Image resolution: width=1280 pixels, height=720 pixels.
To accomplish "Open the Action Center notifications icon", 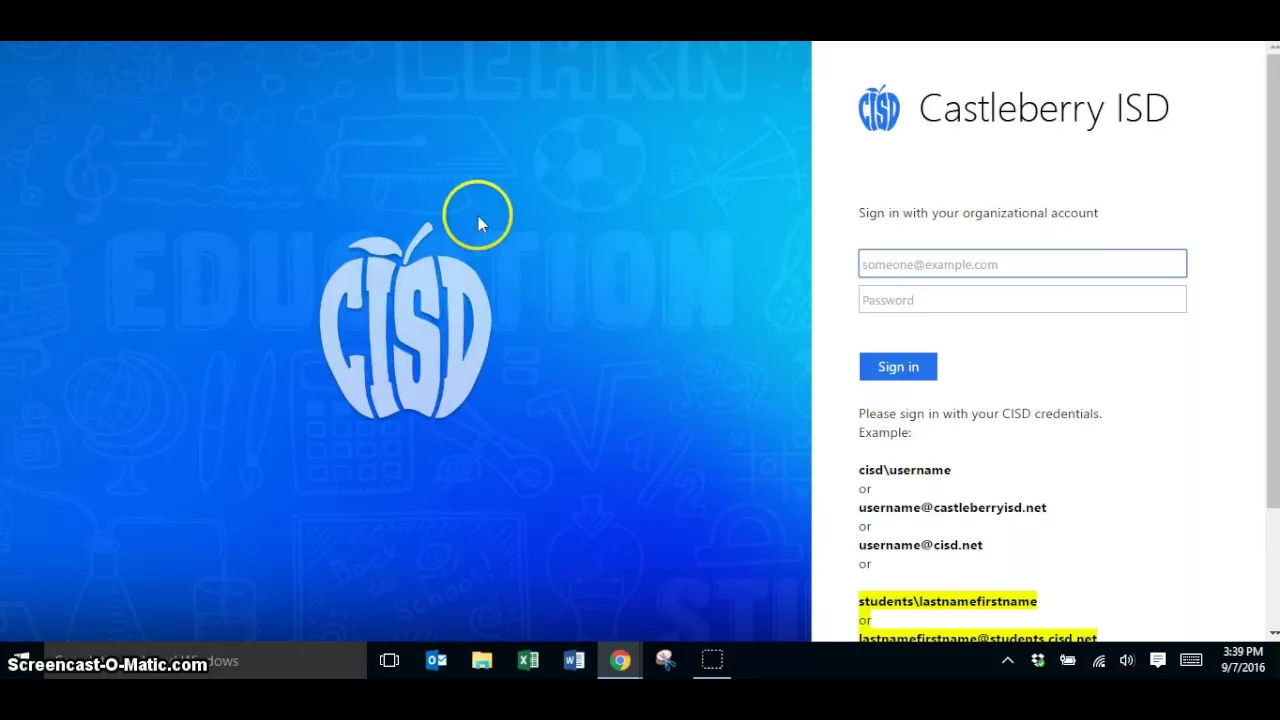I will coord(1158,661).
